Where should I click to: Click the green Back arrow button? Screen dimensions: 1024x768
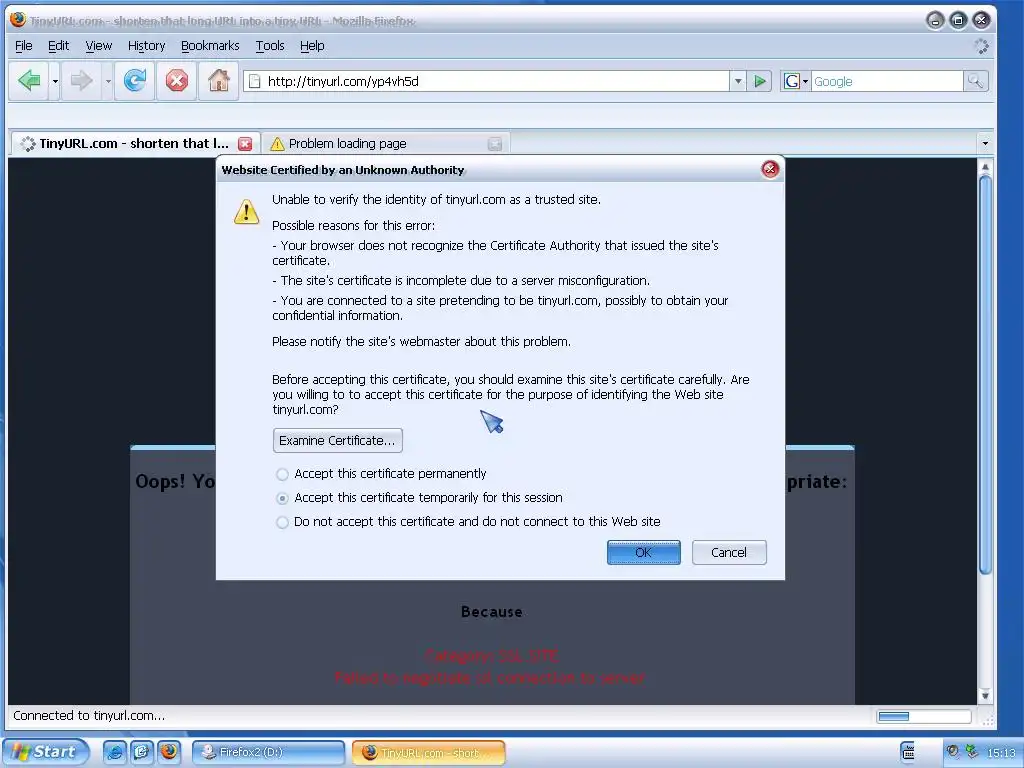29,81
